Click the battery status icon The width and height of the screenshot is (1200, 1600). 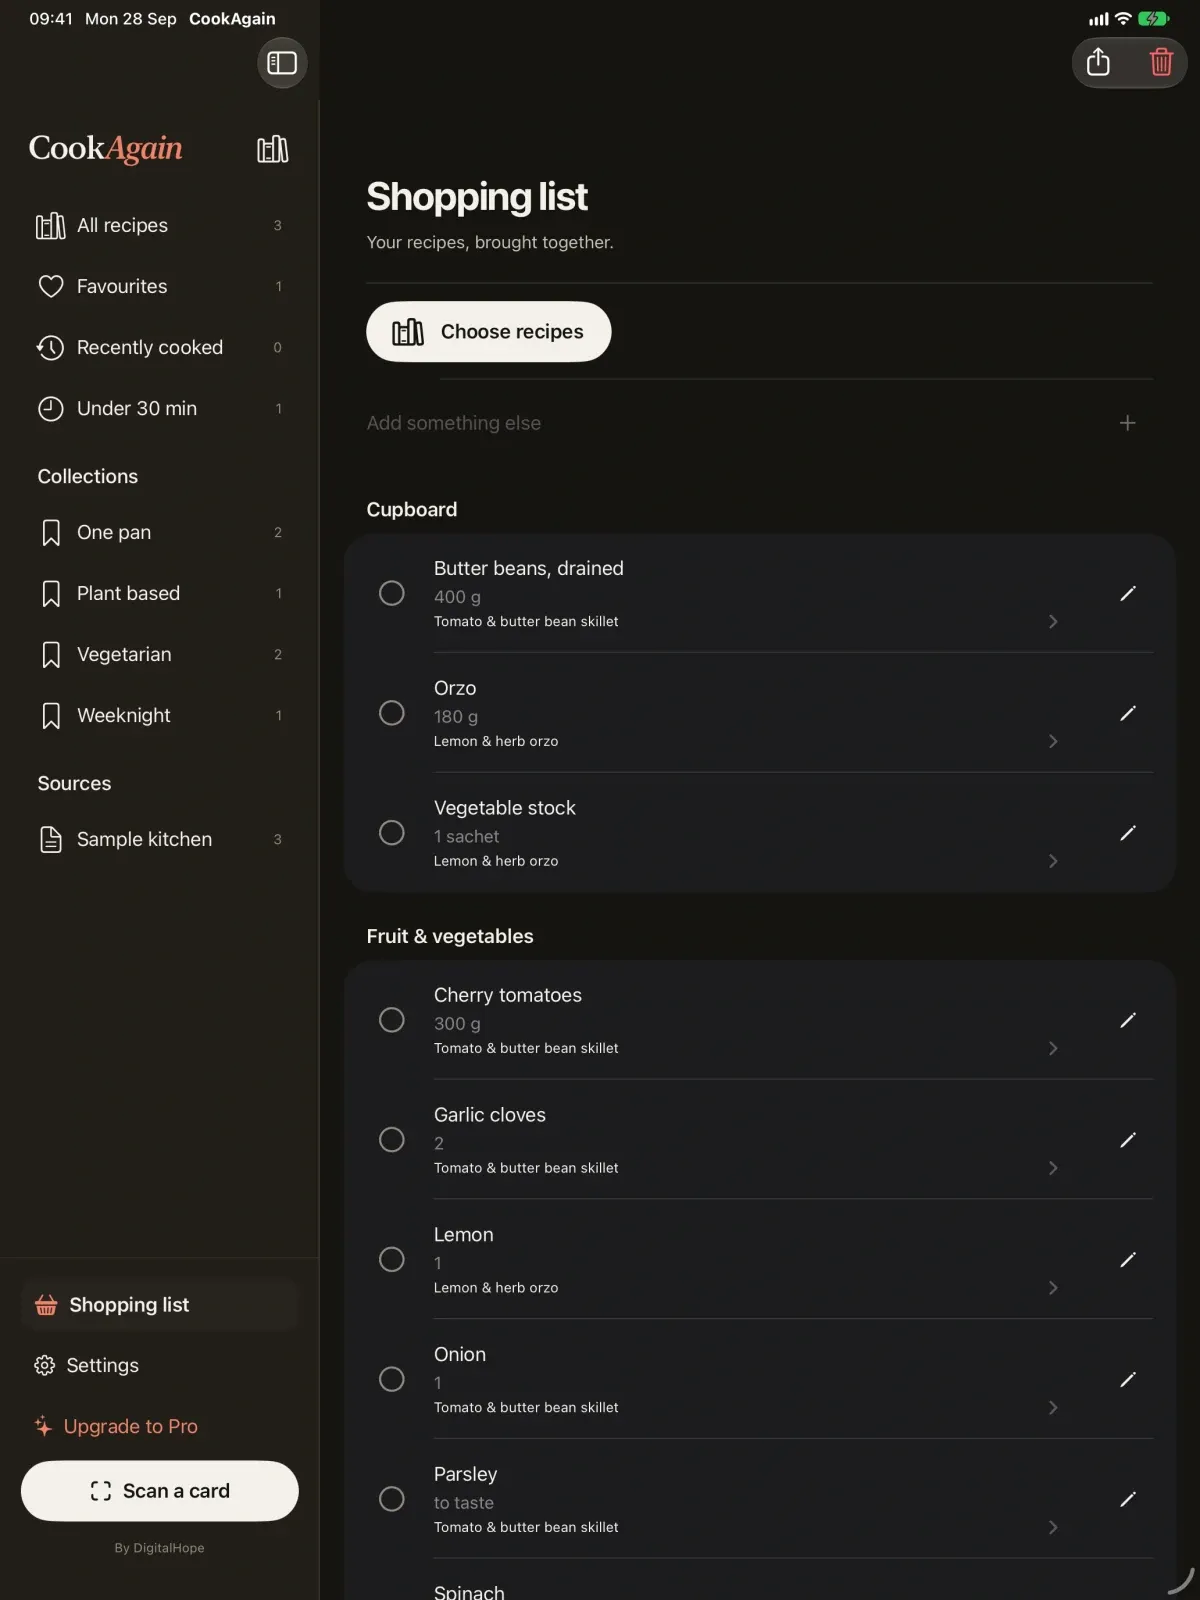(x=1153, y=19)
